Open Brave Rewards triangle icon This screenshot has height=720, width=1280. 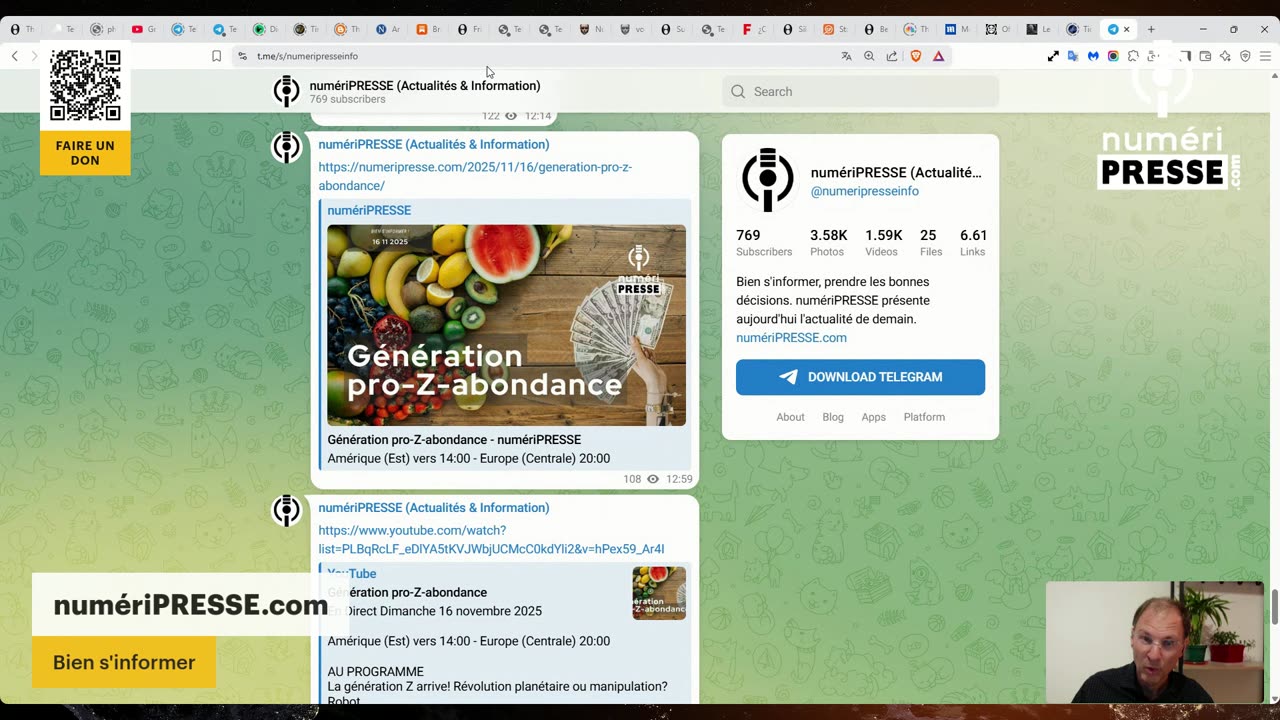click(938, 56)
